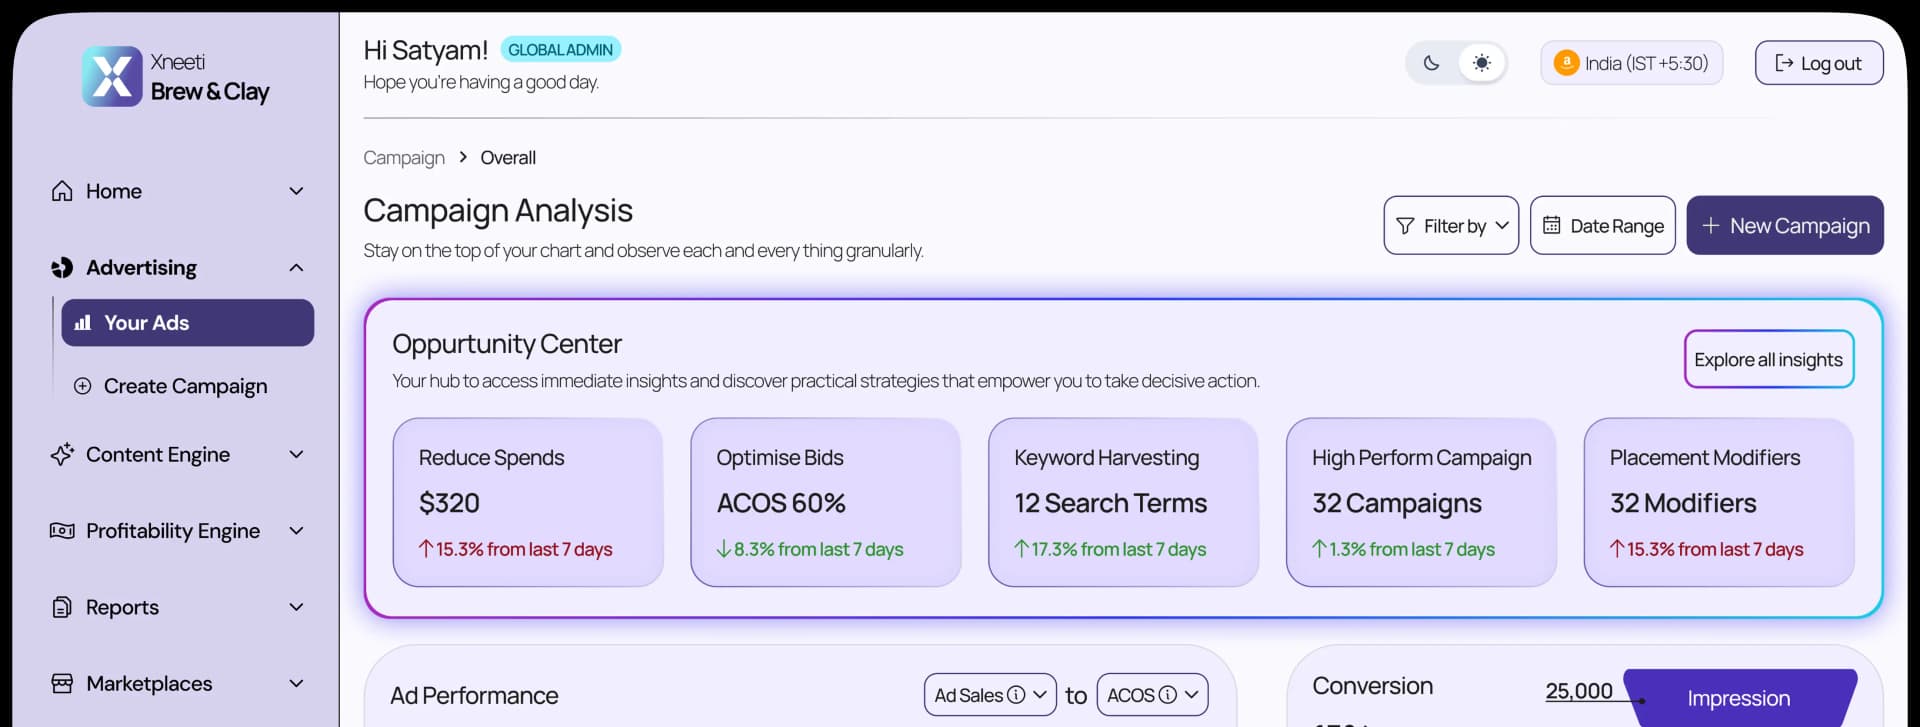Viewport: 1920px width, 727px height.
Task: Switch to light mode with sun toggle
Action: (1481, 63)
